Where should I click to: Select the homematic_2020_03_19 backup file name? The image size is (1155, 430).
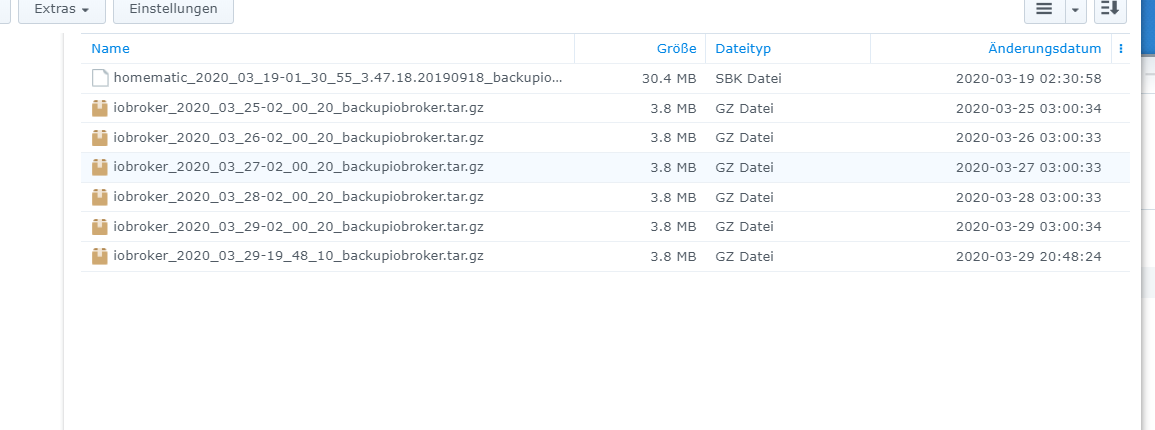pos(338,78)
